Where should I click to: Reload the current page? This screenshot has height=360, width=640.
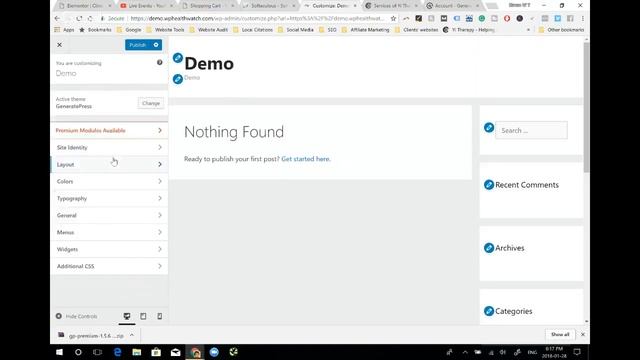[x=79, y=18]
